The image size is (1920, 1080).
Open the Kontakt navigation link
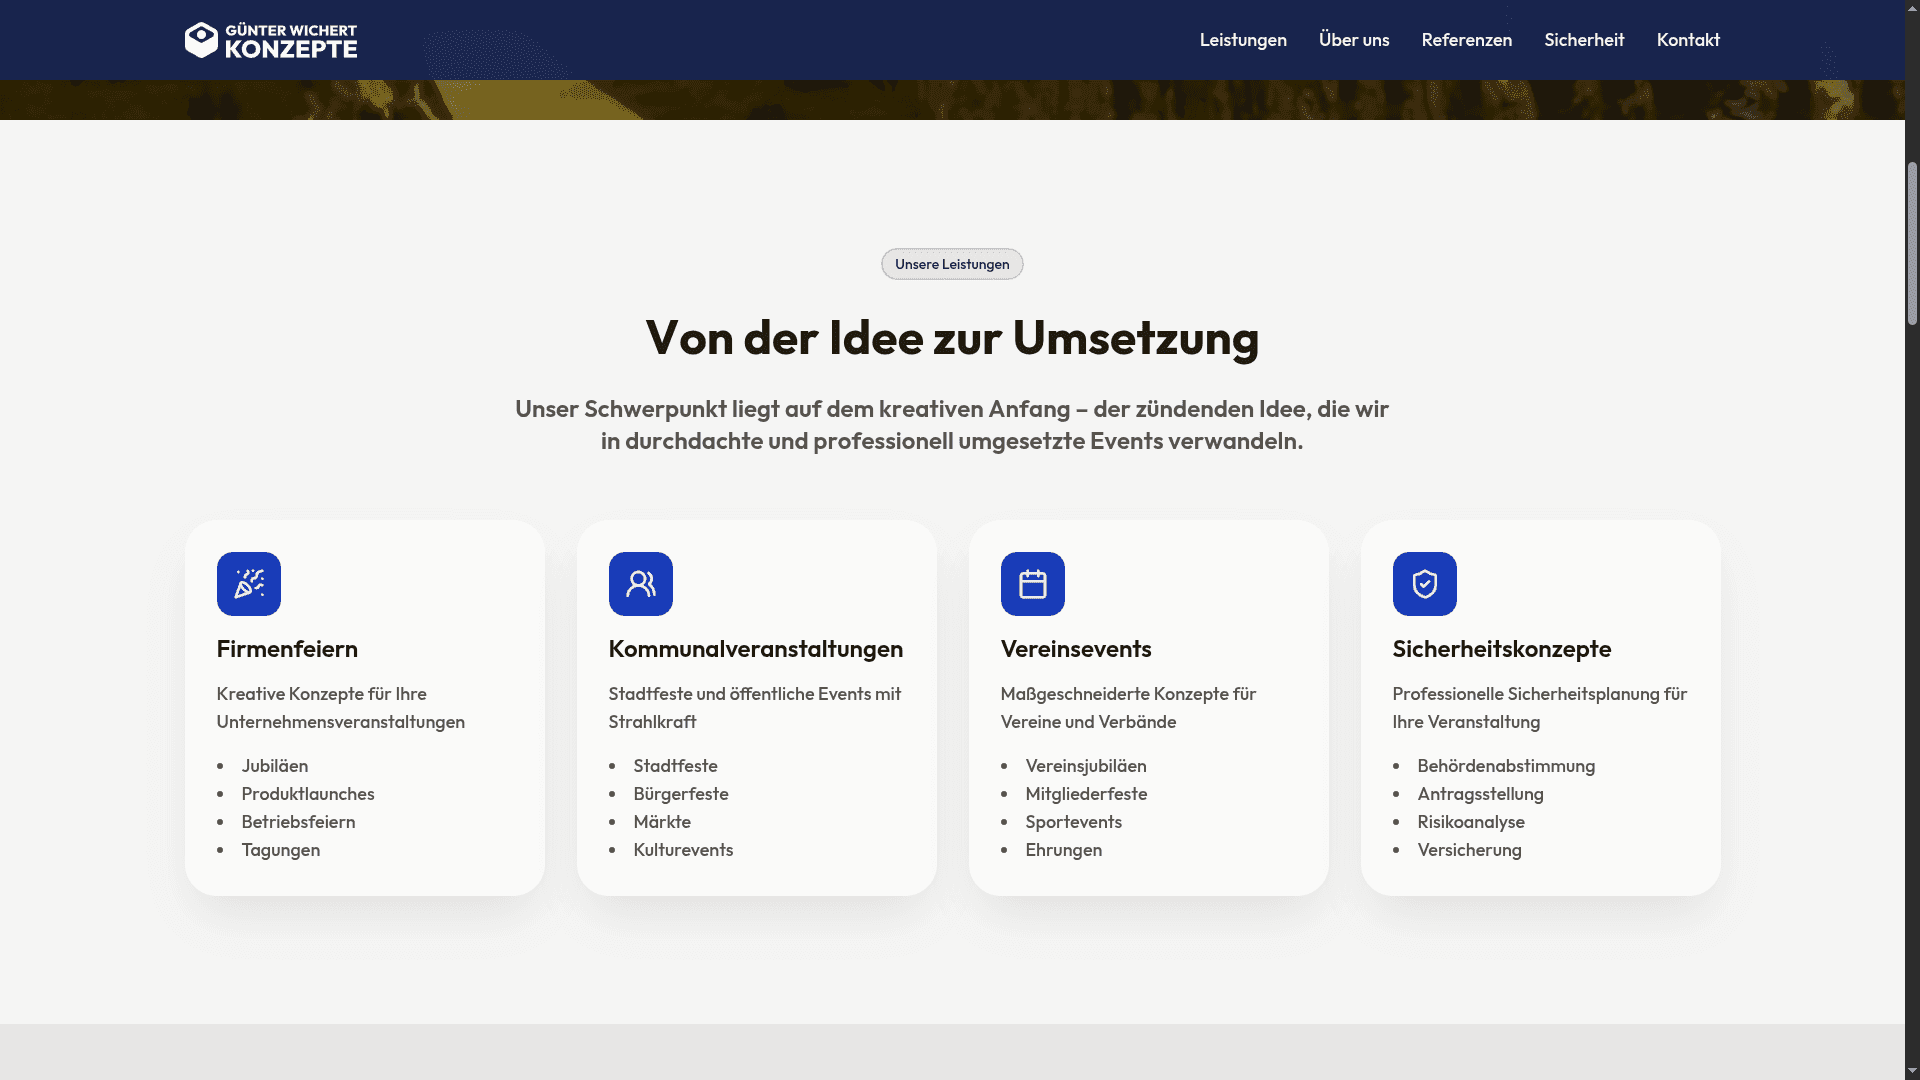coord(1688,40)
